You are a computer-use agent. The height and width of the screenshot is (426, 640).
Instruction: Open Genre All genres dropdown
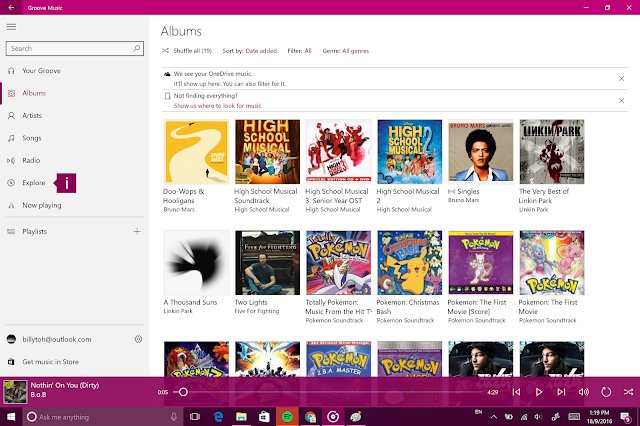point(355,51)
